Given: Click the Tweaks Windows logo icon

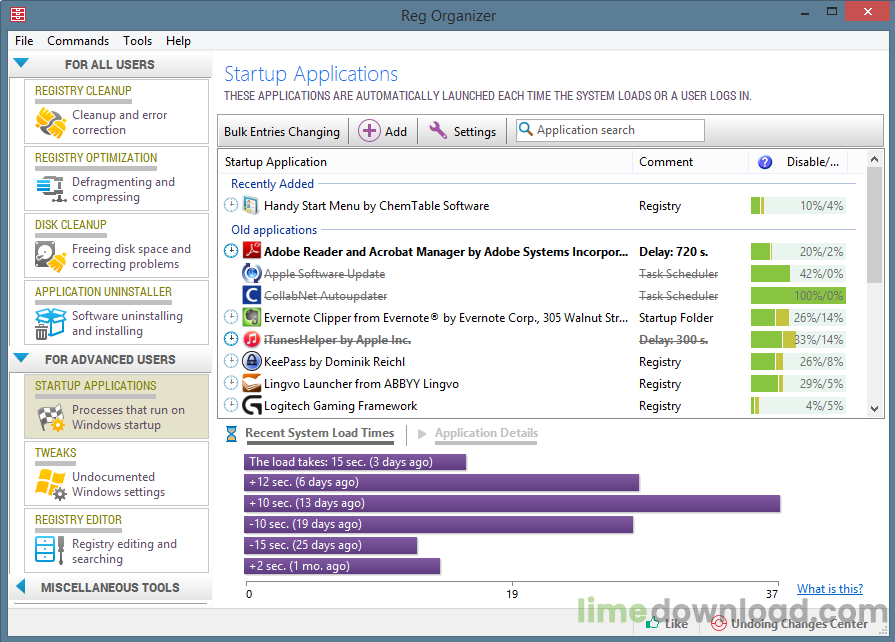Looking at the screenshot, I should 50,484.
